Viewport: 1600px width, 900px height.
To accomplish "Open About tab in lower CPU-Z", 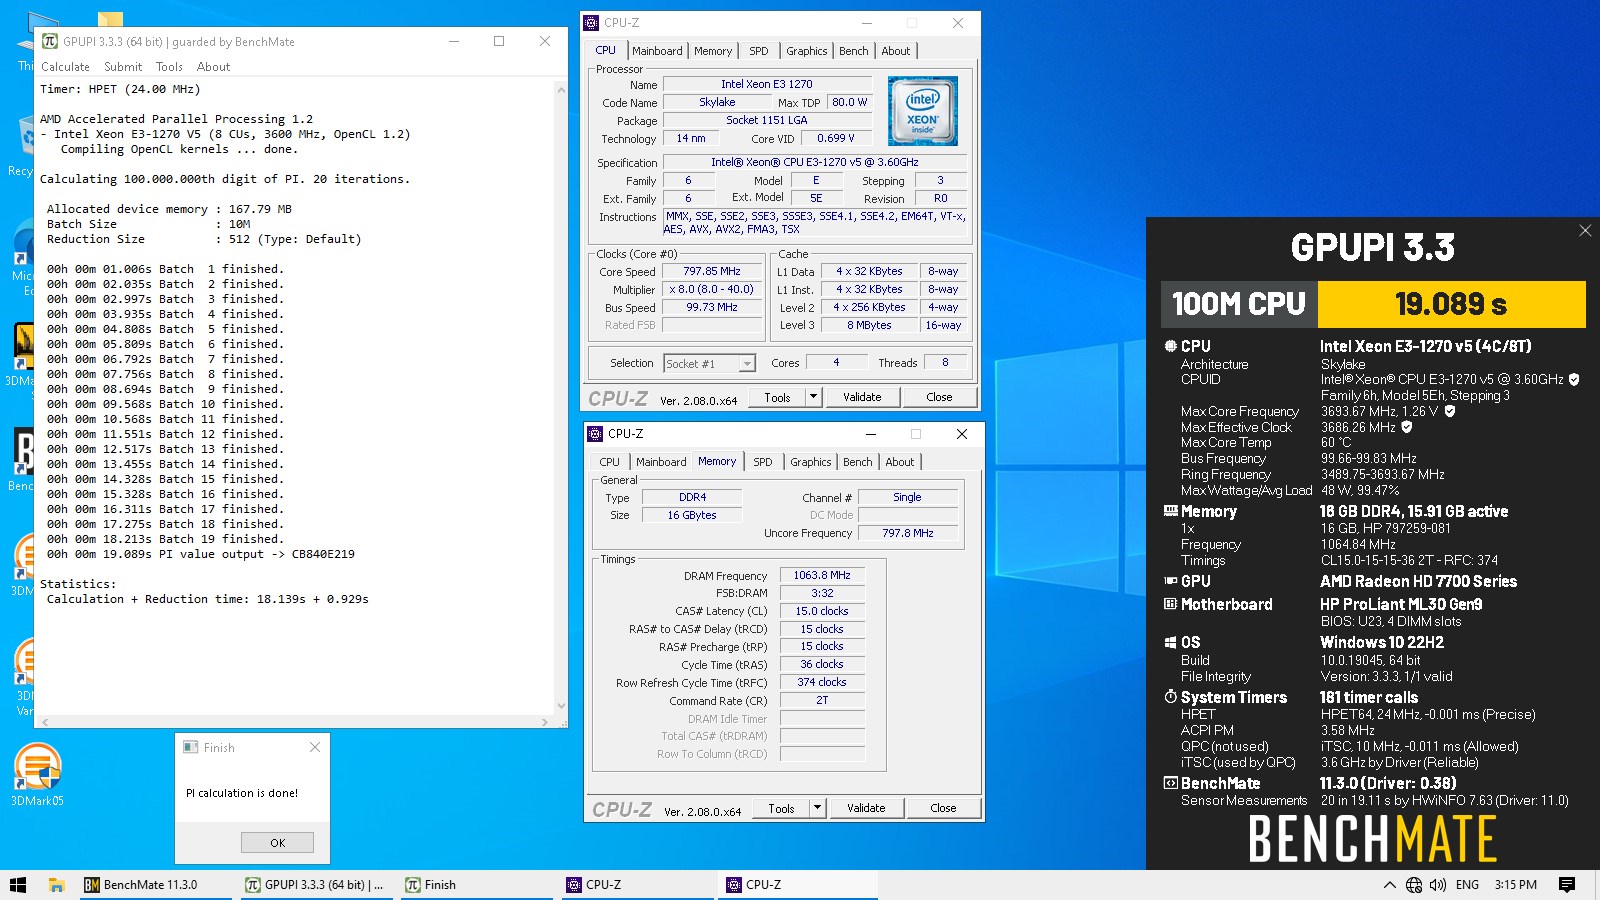I will (x=900, y=462).
